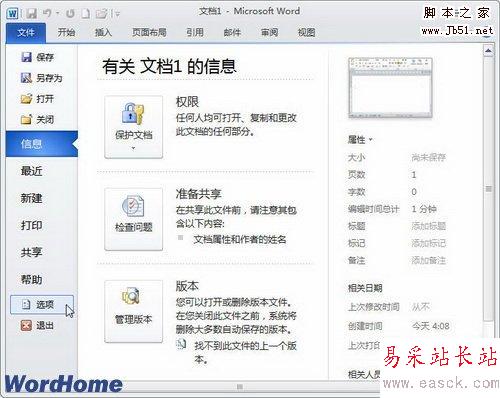Switch to the 开始 tab
This screenshot has height=398, width=500.
(66, 32)
